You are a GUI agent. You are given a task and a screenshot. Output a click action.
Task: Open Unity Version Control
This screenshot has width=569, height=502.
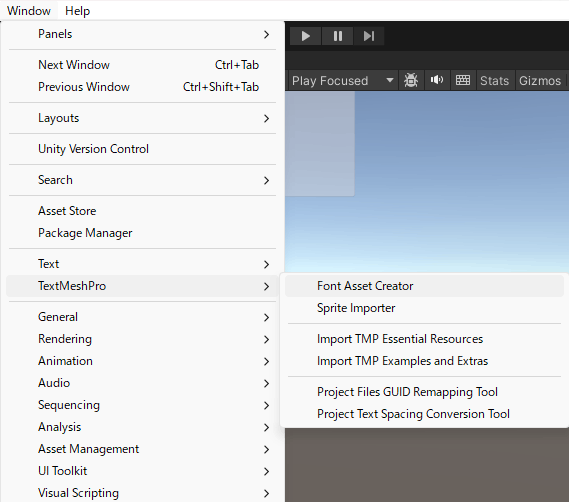coord(142,149)
